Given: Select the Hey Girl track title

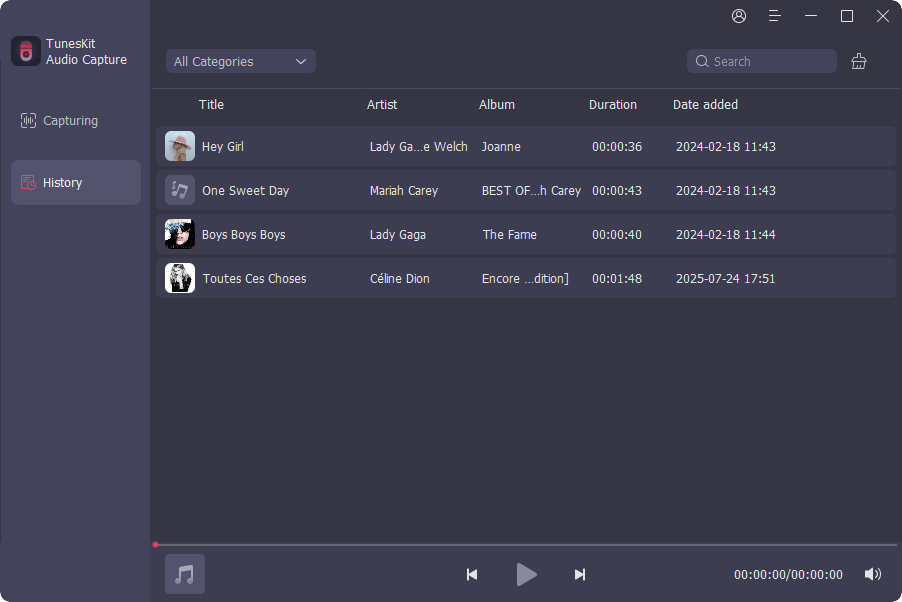Looking at the screenshot, I should click(223, 147).
